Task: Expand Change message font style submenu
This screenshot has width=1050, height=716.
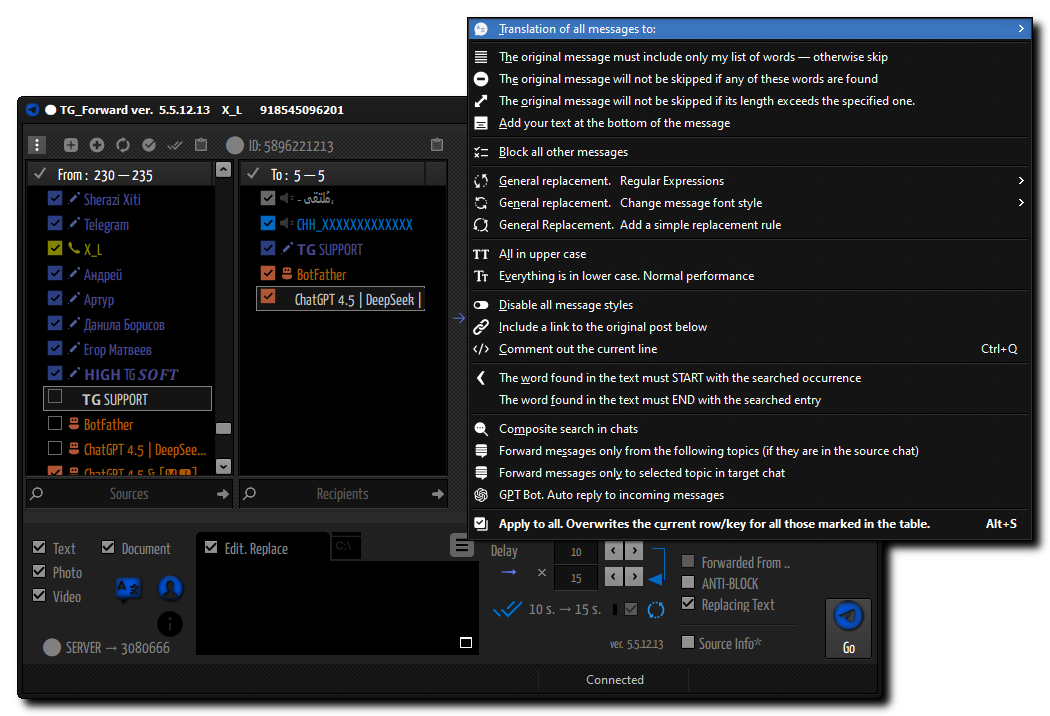Action: 749,203
